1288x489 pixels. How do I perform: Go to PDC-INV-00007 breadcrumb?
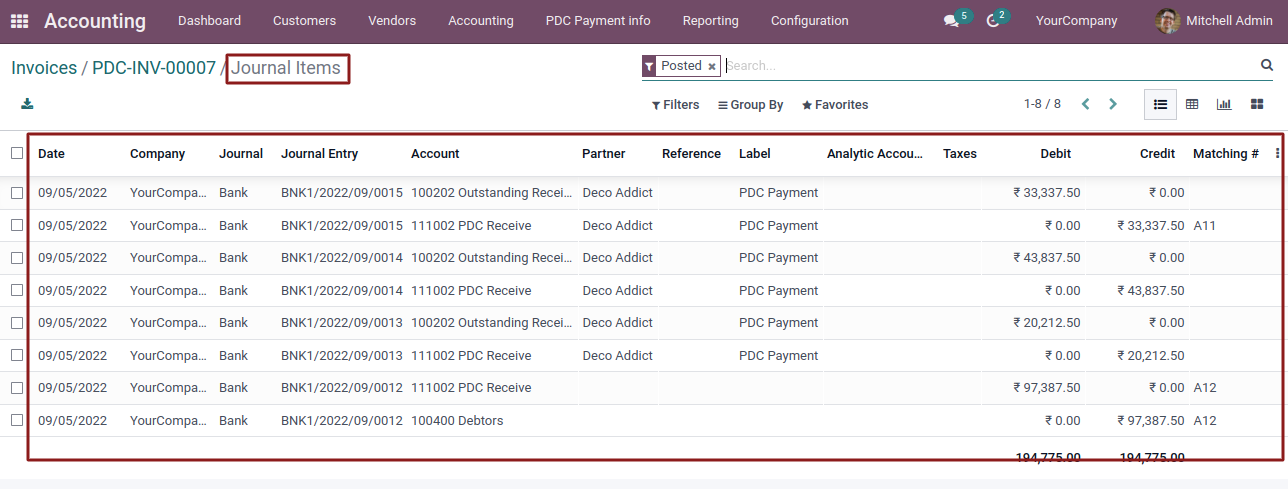point(154,68)
